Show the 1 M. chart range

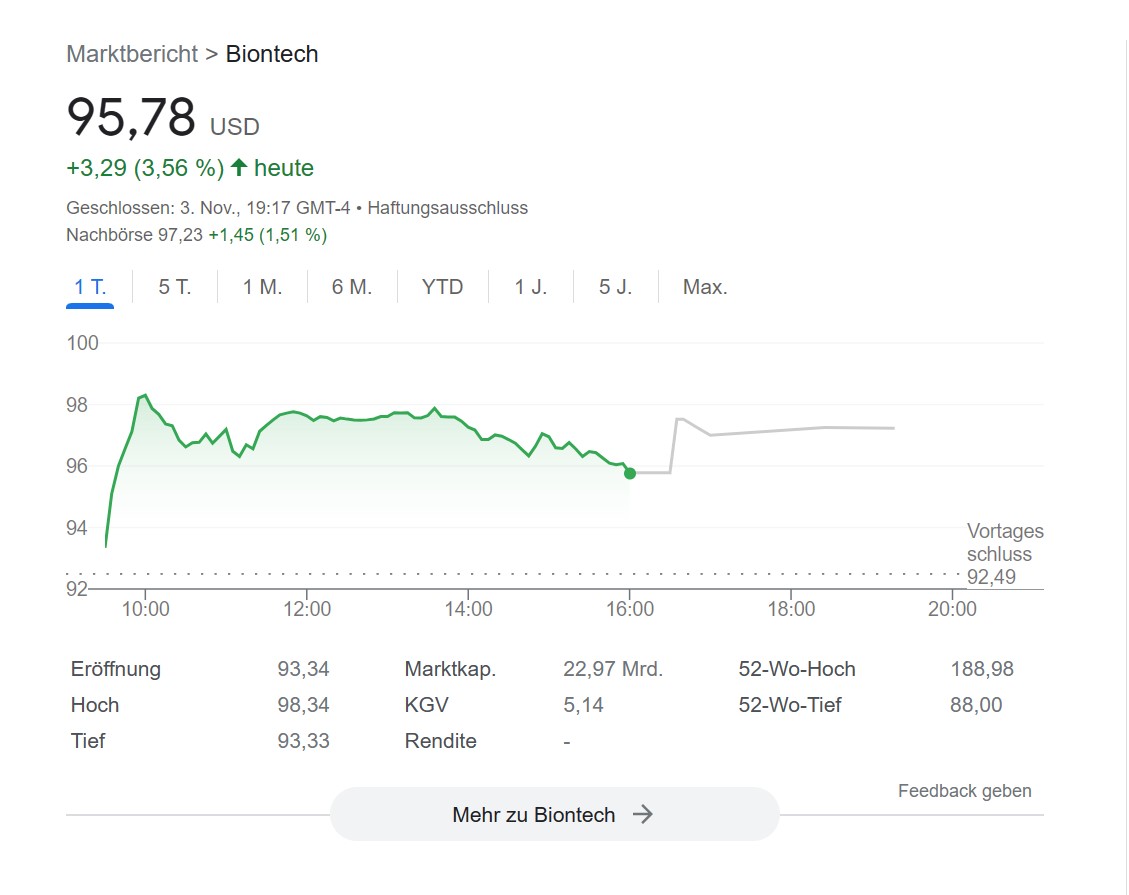click(262, 287)
